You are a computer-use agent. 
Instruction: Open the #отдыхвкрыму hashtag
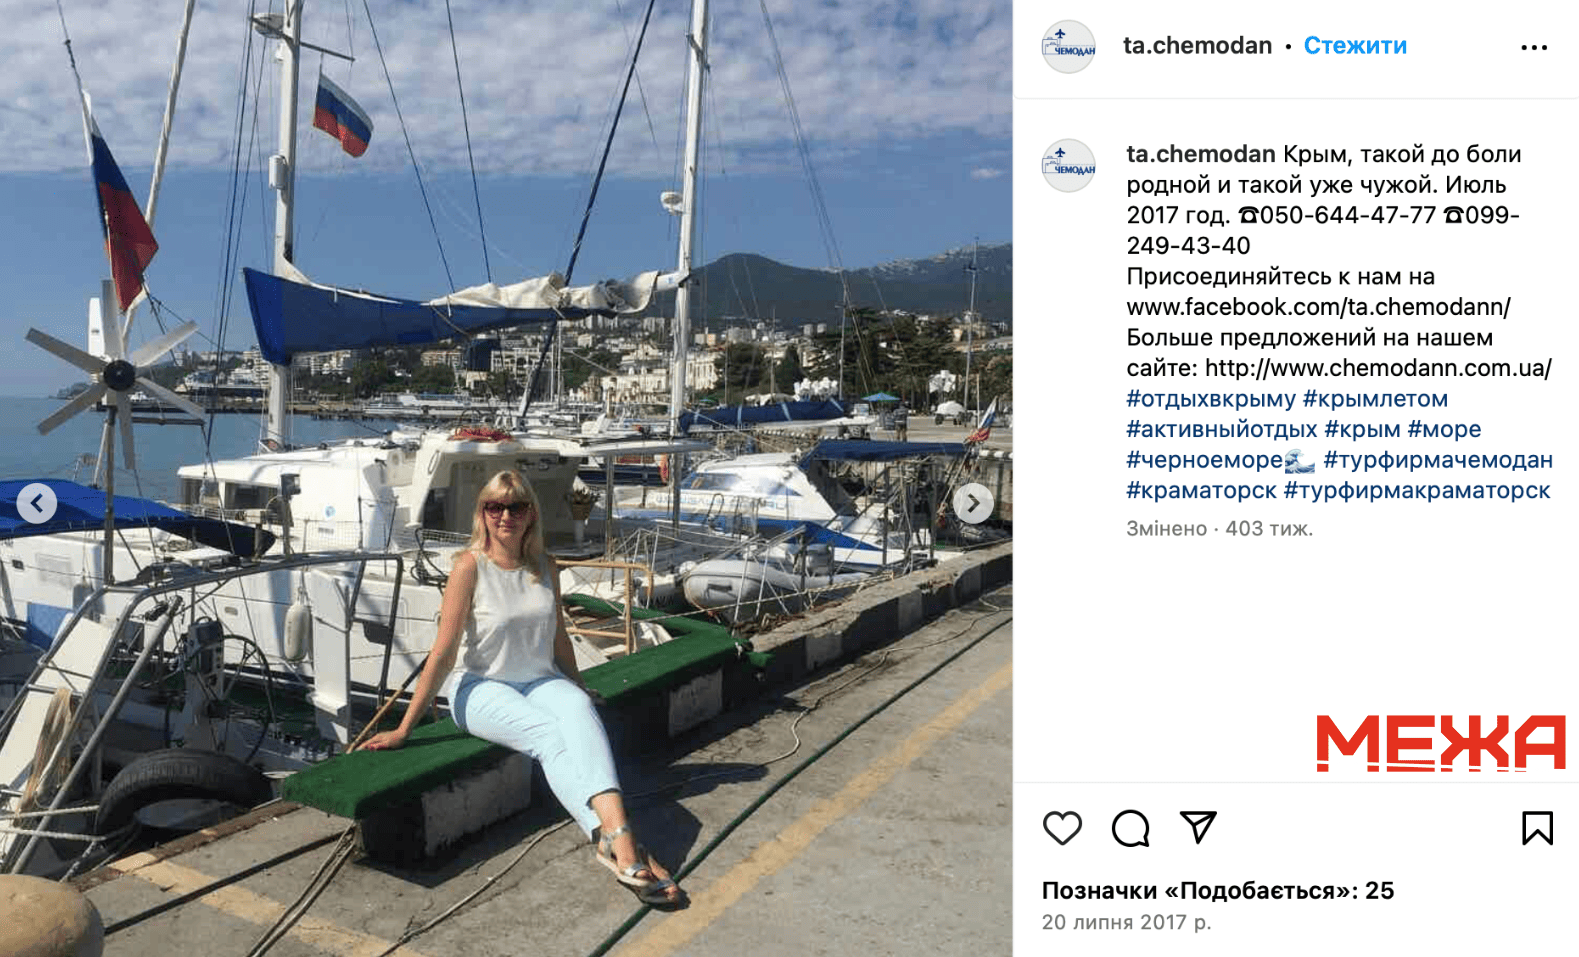click(x=1210, y=399)
